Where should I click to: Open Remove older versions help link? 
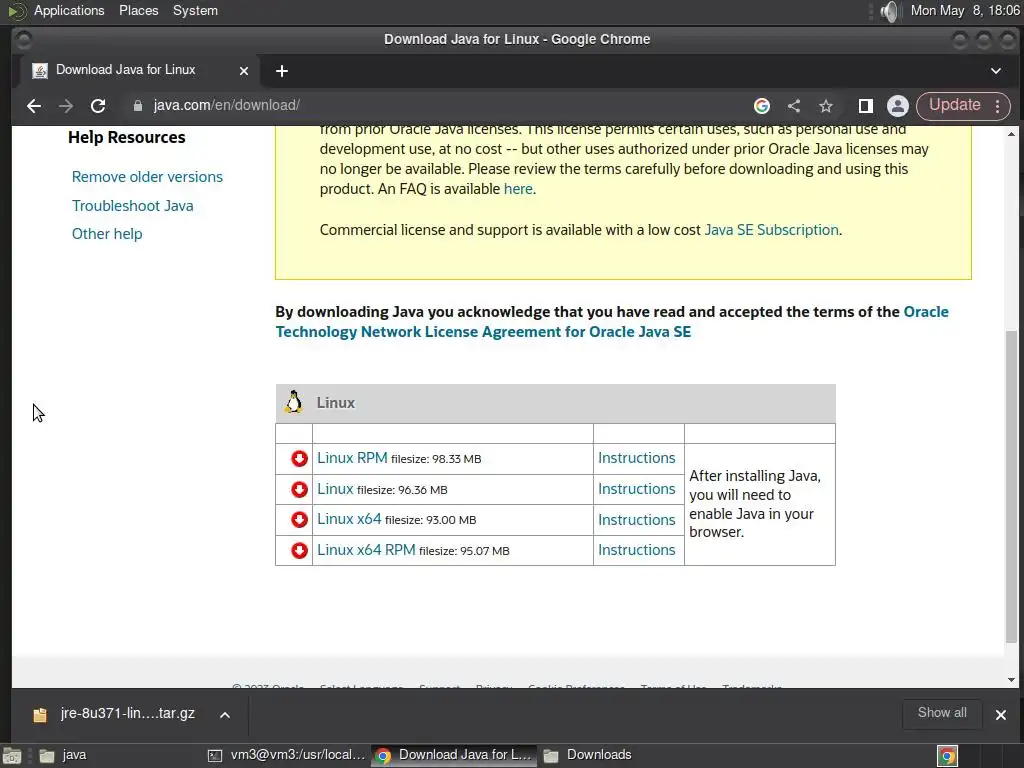(x=147, y=177)
